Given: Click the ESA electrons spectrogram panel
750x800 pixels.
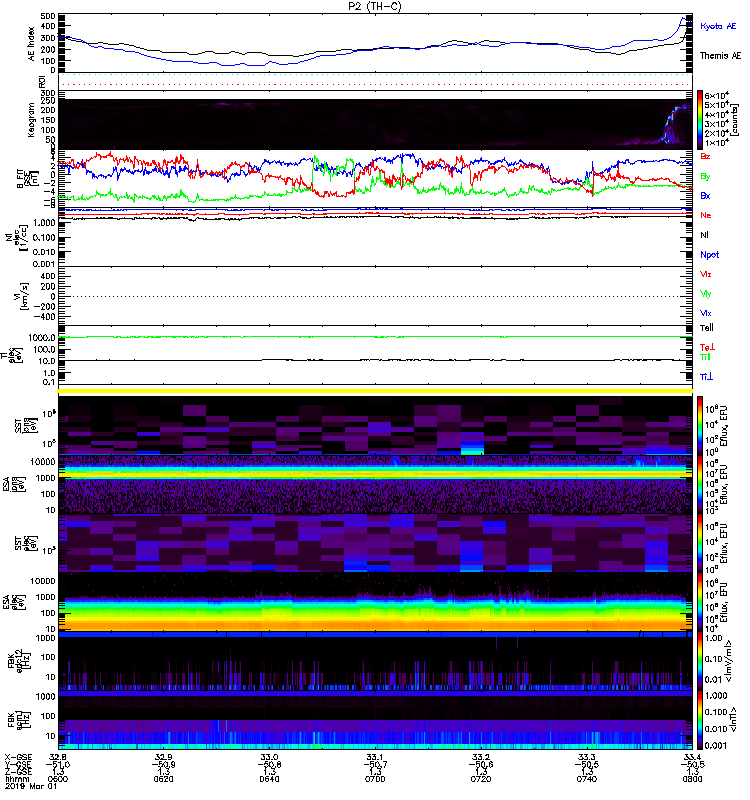Looking at the screenshot, I should click(376, 602).
